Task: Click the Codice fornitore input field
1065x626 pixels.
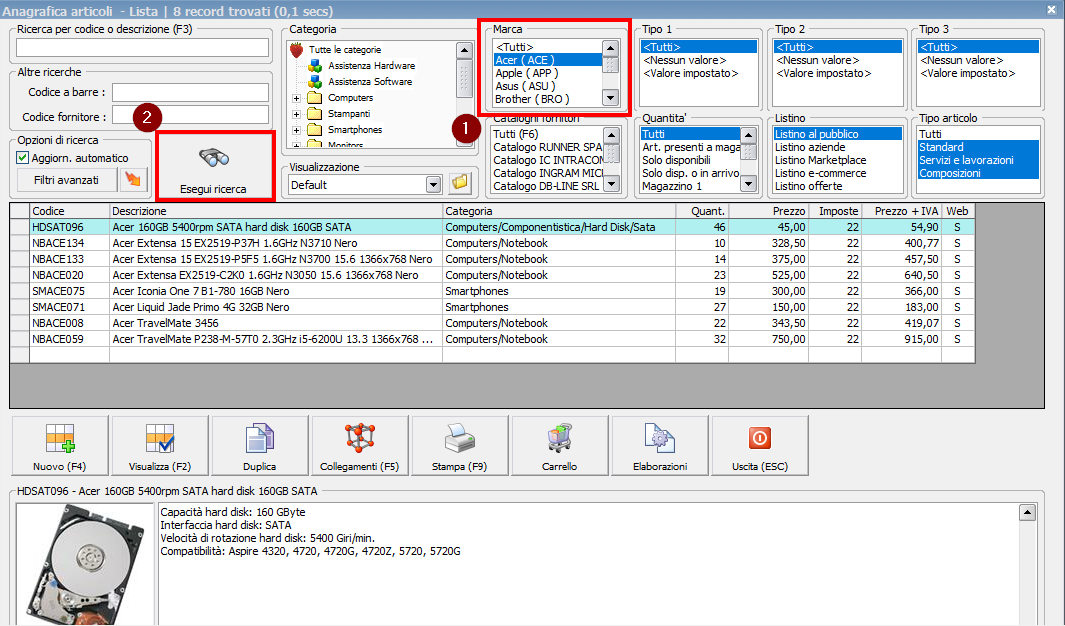Action: 190,115
